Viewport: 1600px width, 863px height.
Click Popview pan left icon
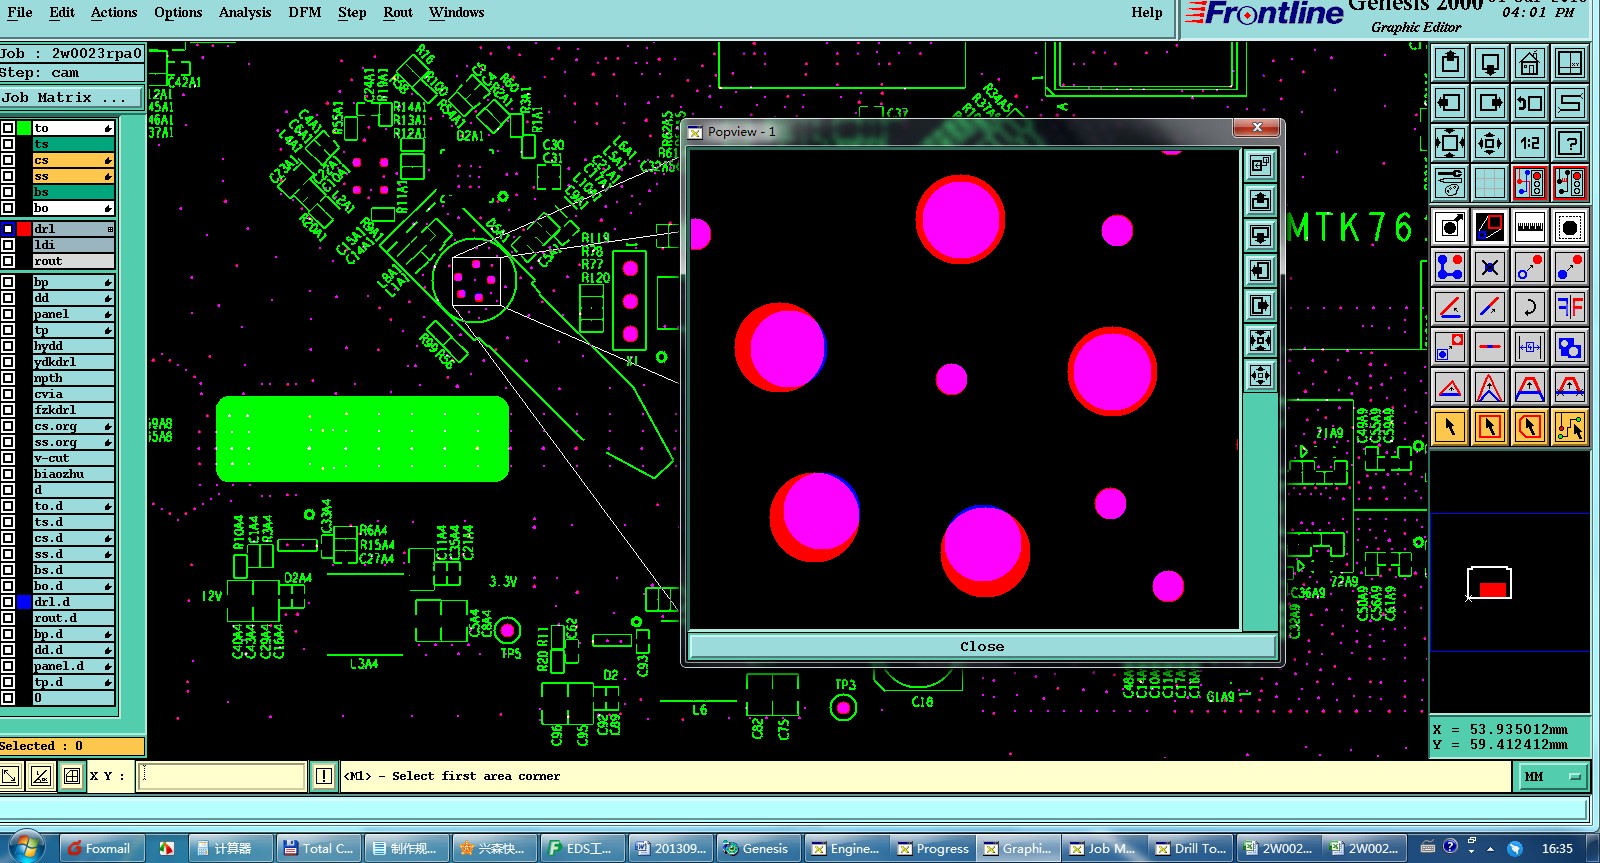[1260, 271]
